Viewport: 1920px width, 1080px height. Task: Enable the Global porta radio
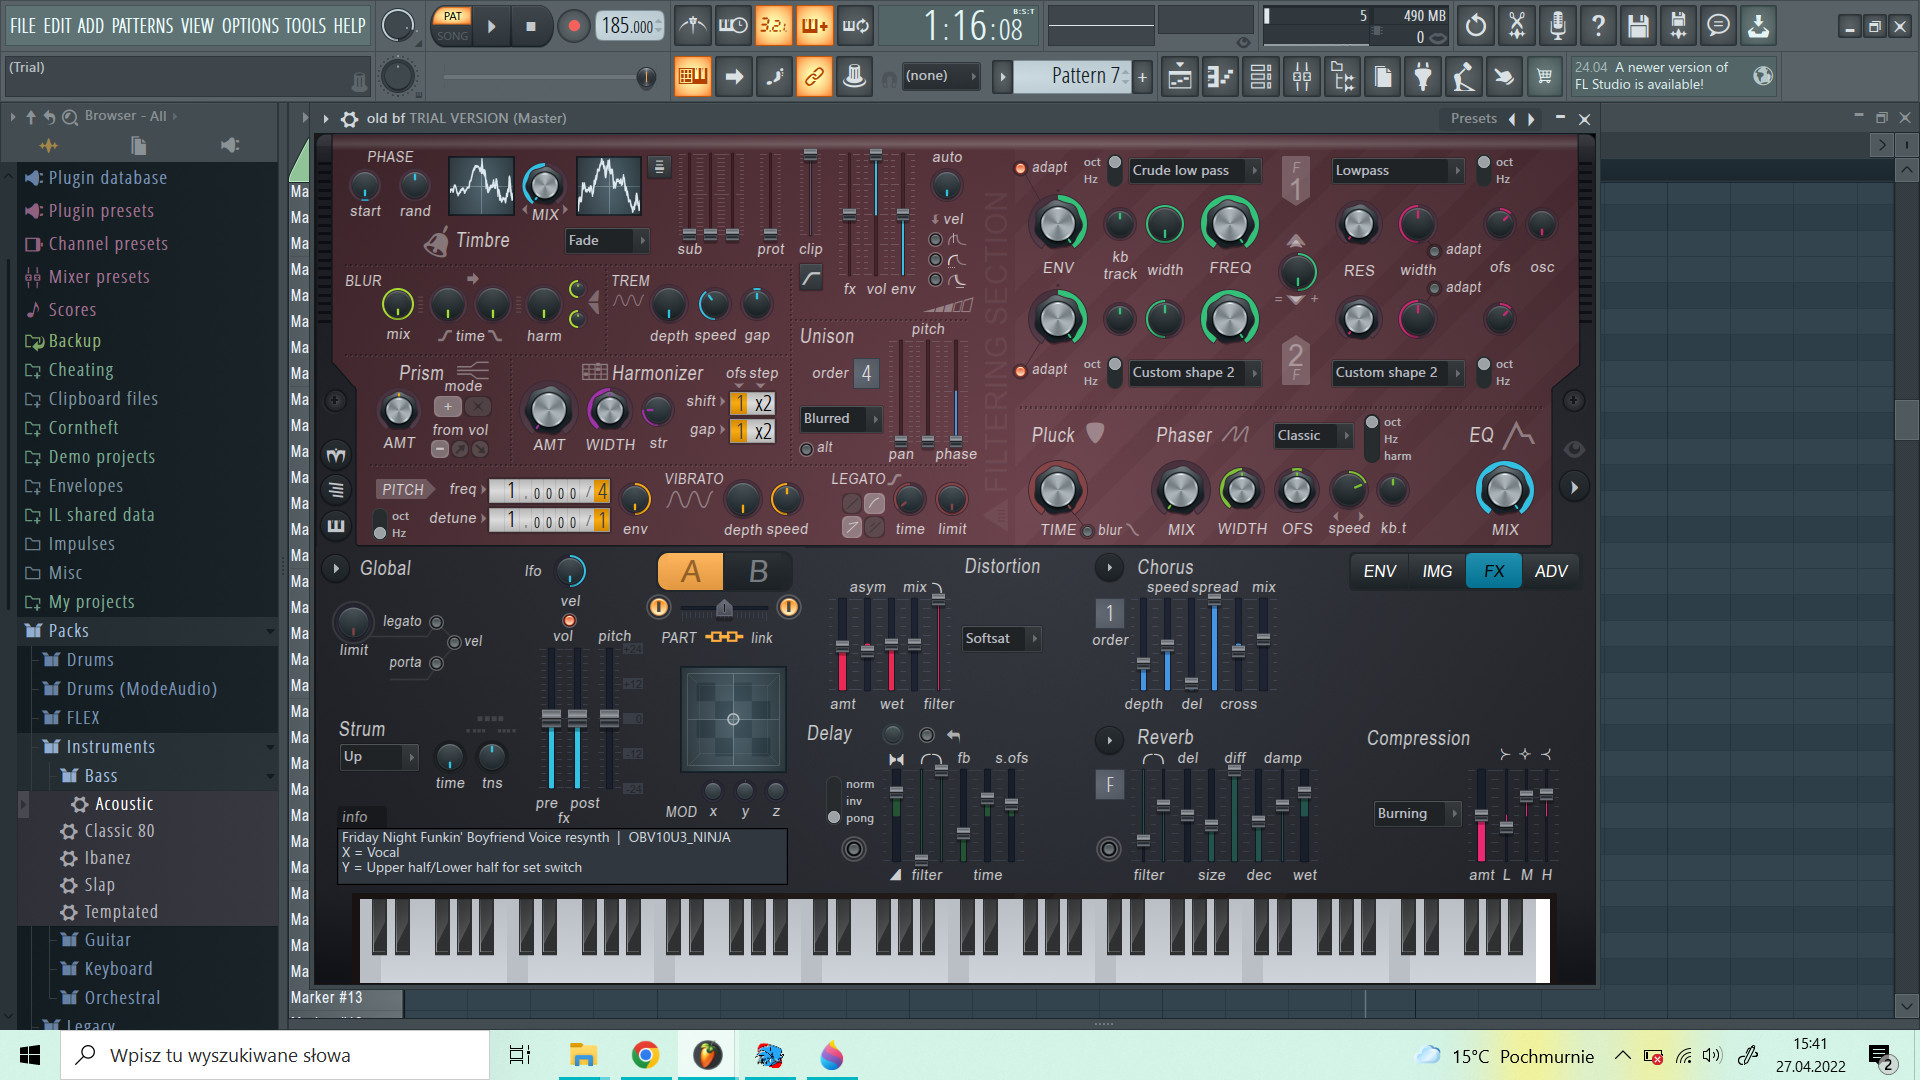pos(436,663)
